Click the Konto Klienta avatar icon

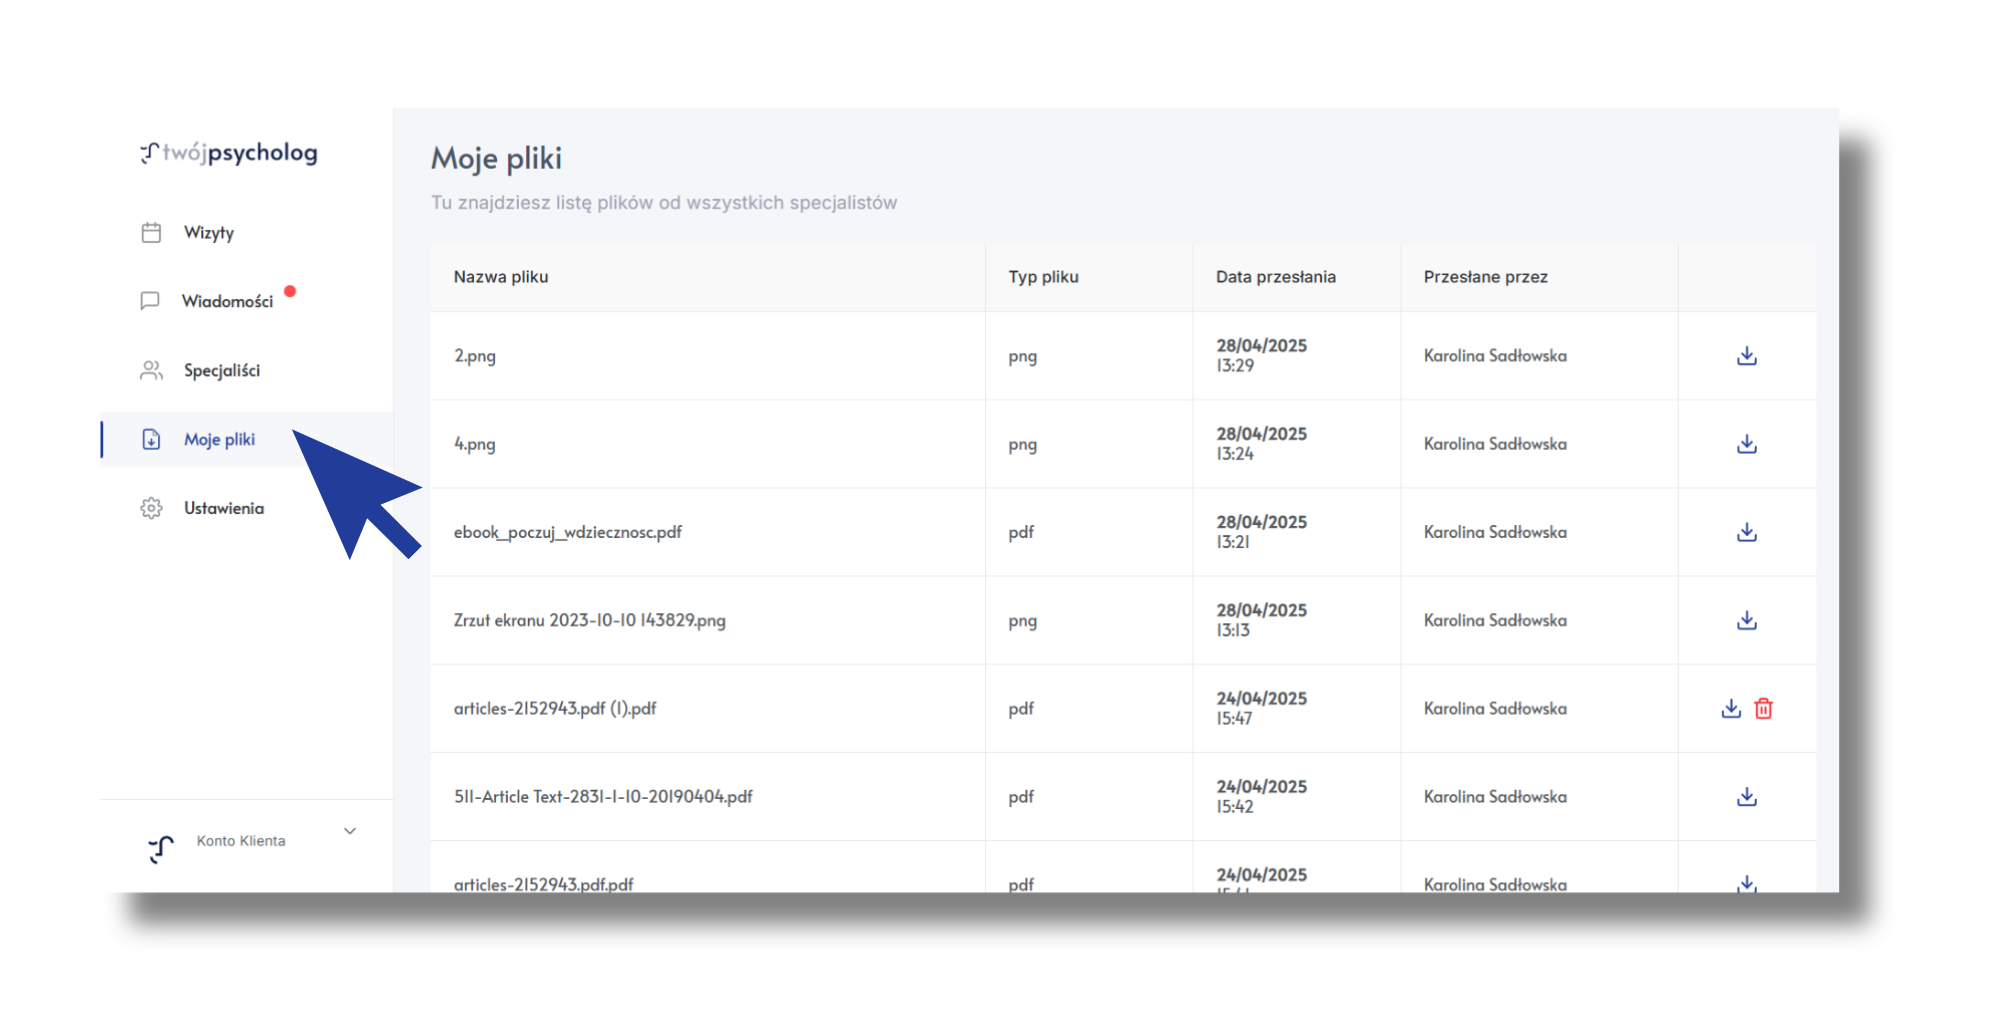[161, 849]
